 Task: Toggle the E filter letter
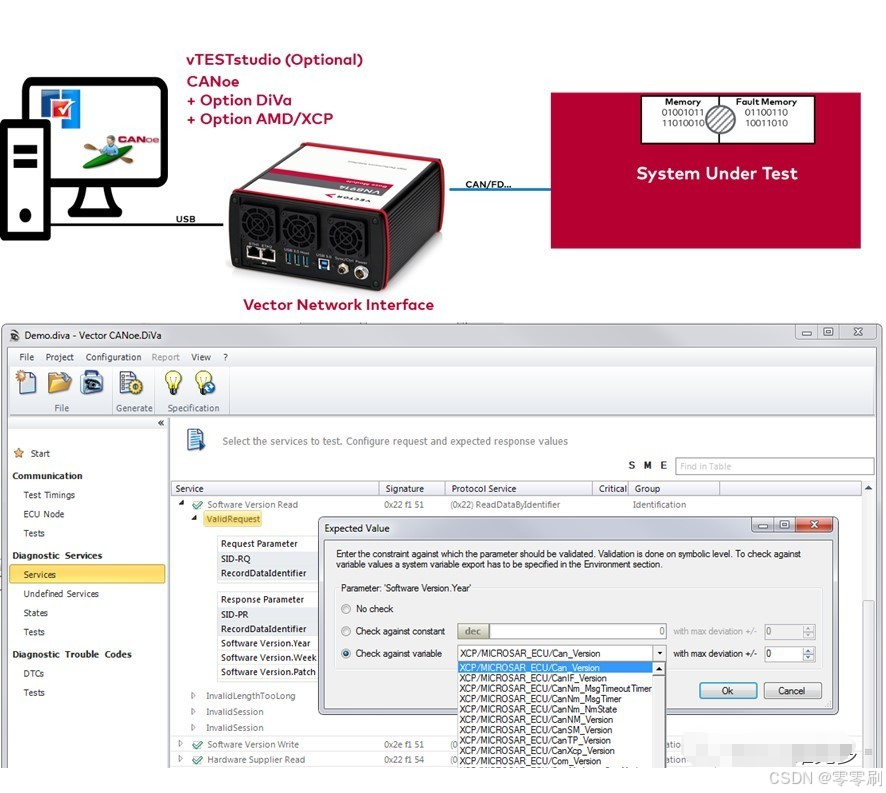[x=664, y=465]
